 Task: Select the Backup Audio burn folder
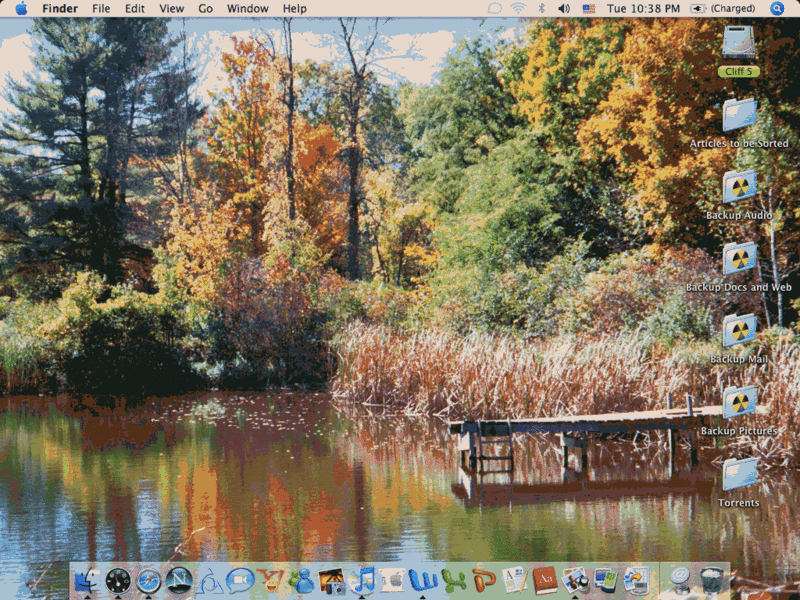pyautogui.click(x=739, y=187)
